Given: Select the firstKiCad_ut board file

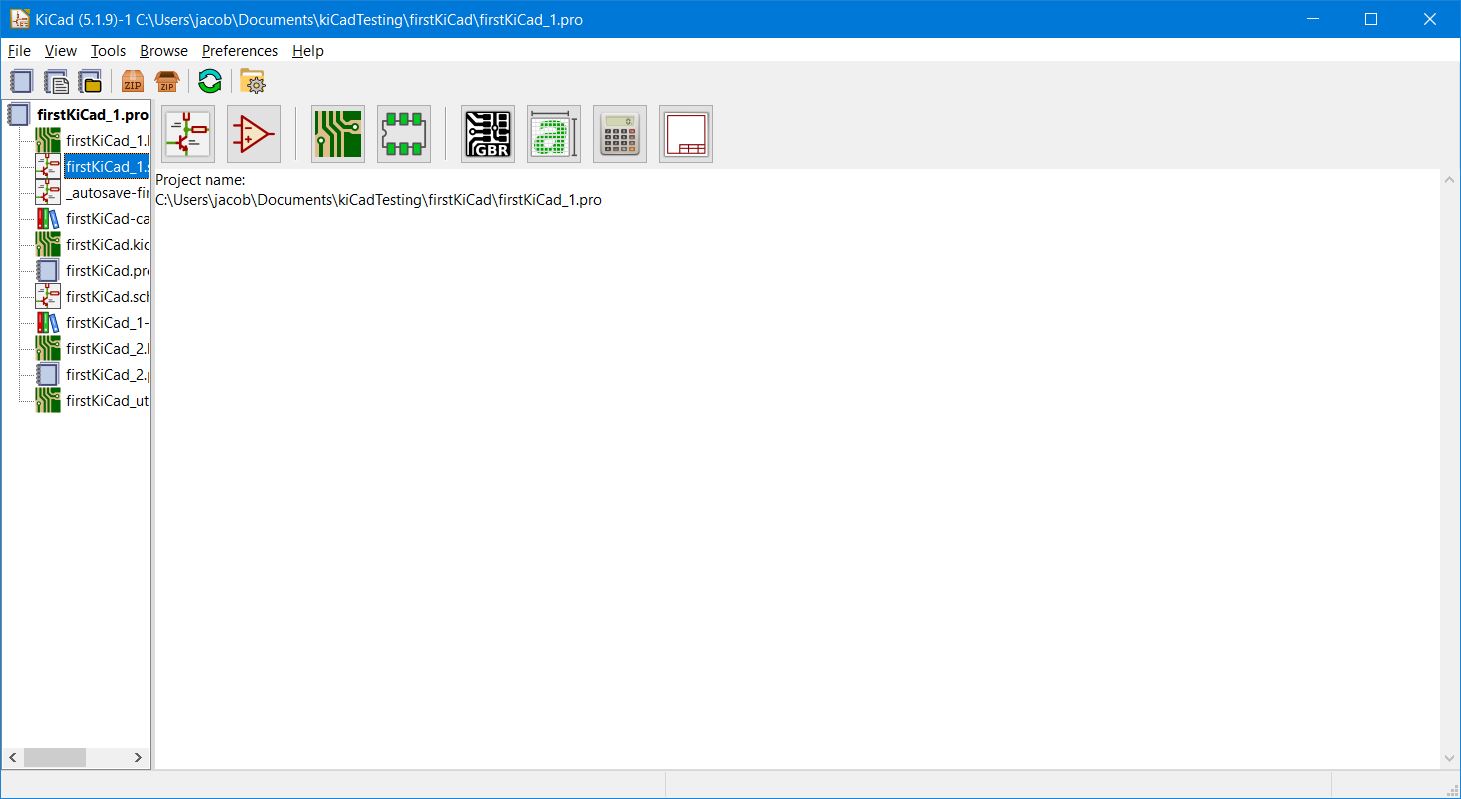Looking at the screenshot, I should pos(107,400).
